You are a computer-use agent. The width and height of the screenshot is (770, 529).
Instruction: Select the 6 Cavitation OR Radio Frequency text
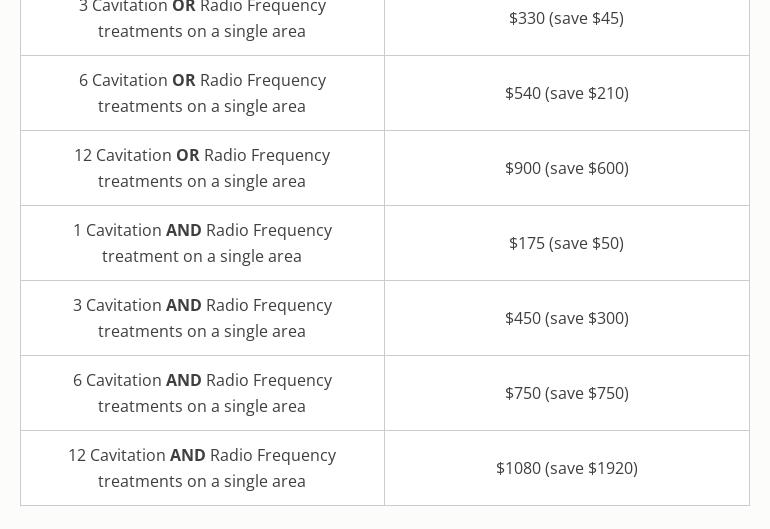coord(202,93)
